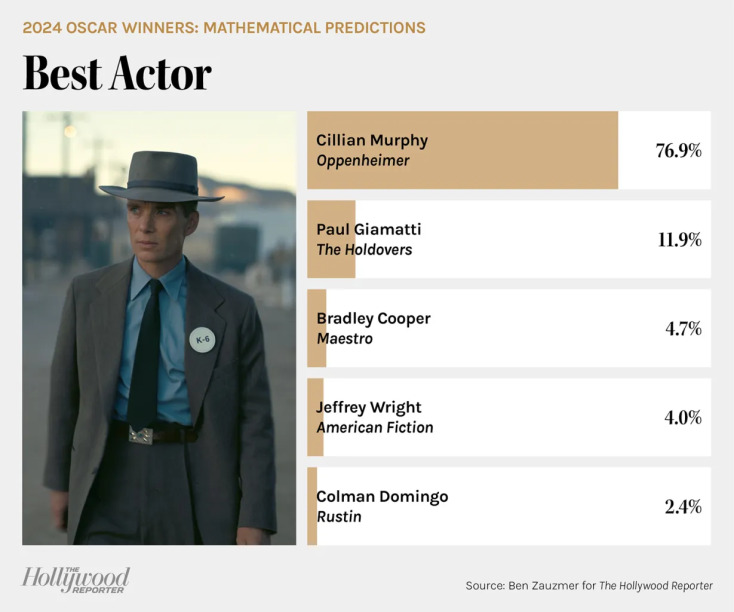The image size is (734, 612).
Task: Select the Jeffrey Wright name label
Action: pyautogui.click(x=369, y=407)
